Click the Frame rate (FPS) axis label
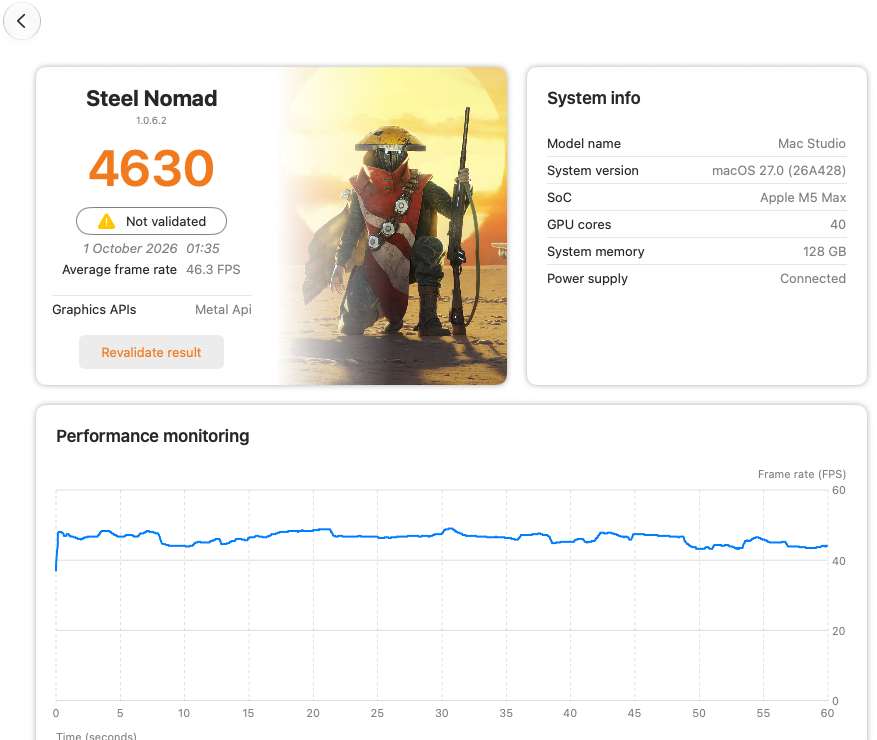This screenshot has width=877, height=740. [801, 474]
